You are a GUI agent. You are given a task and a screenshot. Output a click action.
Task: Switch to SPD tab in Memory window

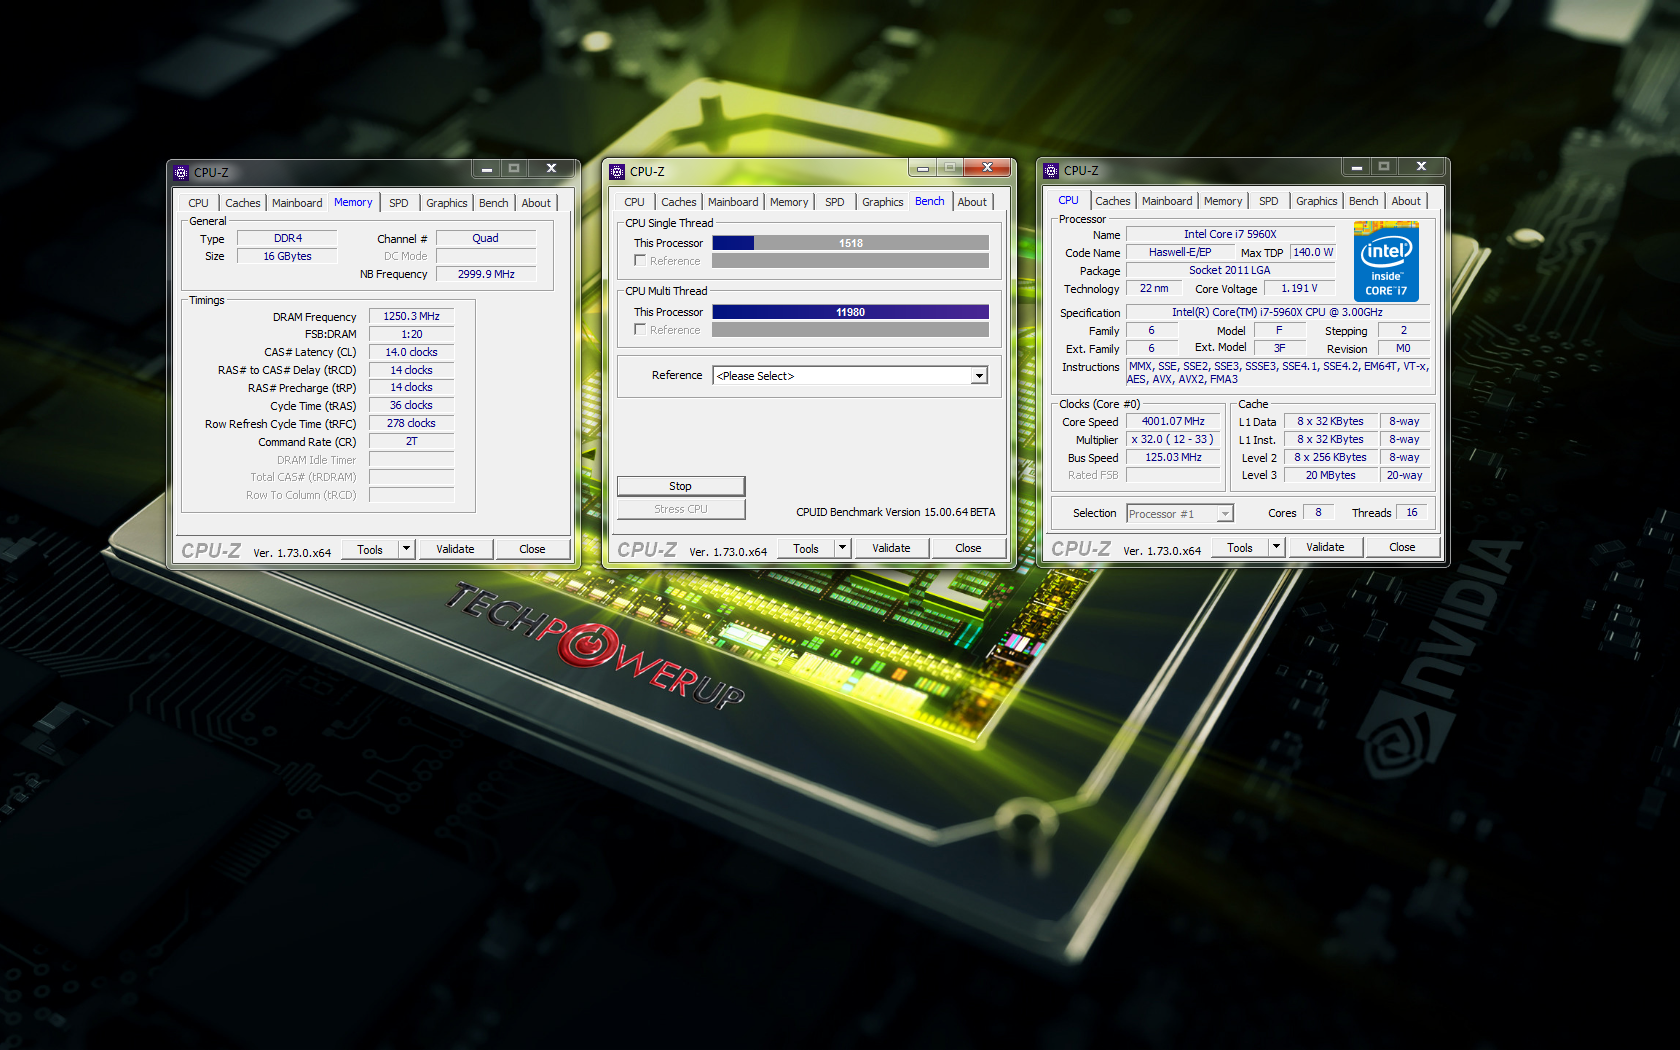point(399,203)
